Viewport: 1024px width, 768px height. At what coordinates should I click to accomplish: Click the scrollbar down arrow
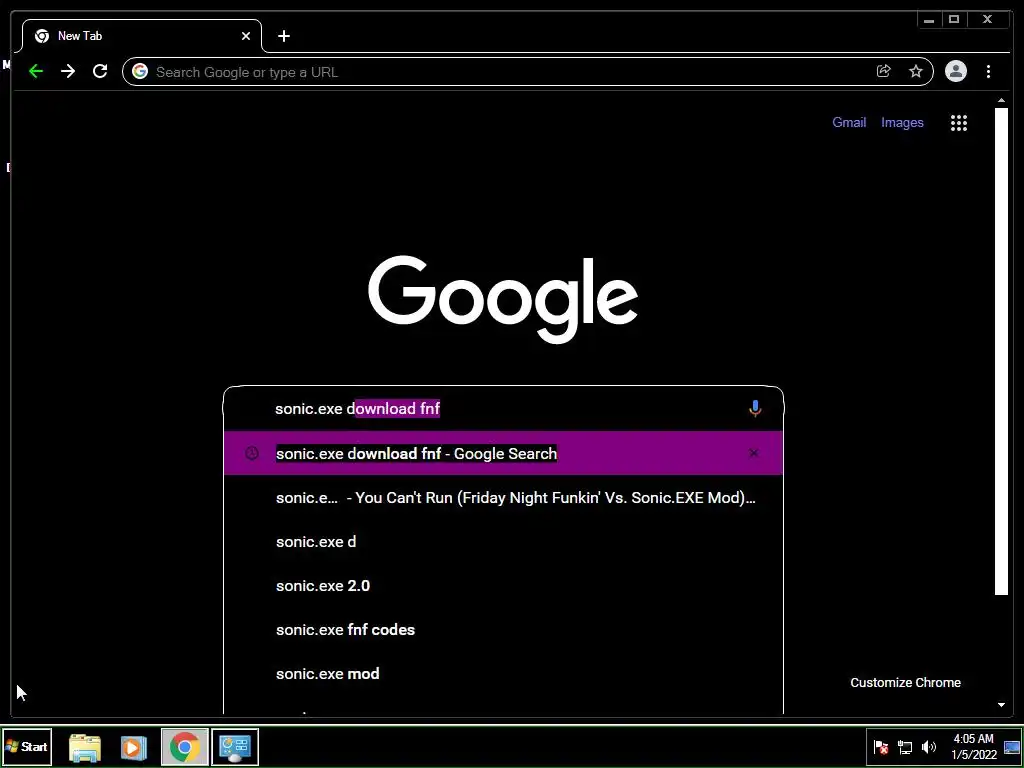pyautogui.click(x=1001, y=705)
